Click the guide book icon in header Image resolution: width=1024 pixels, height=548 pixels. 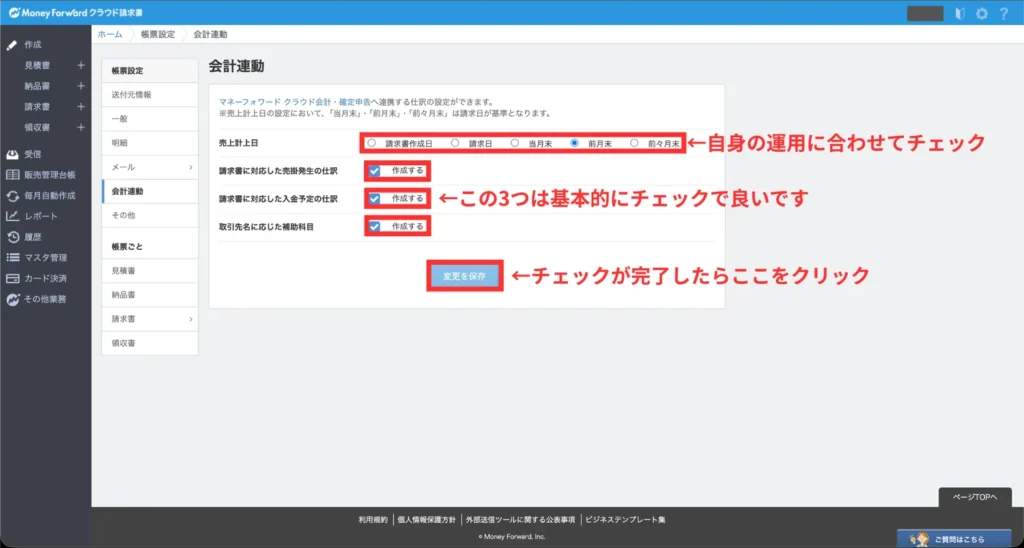point(959,13)
